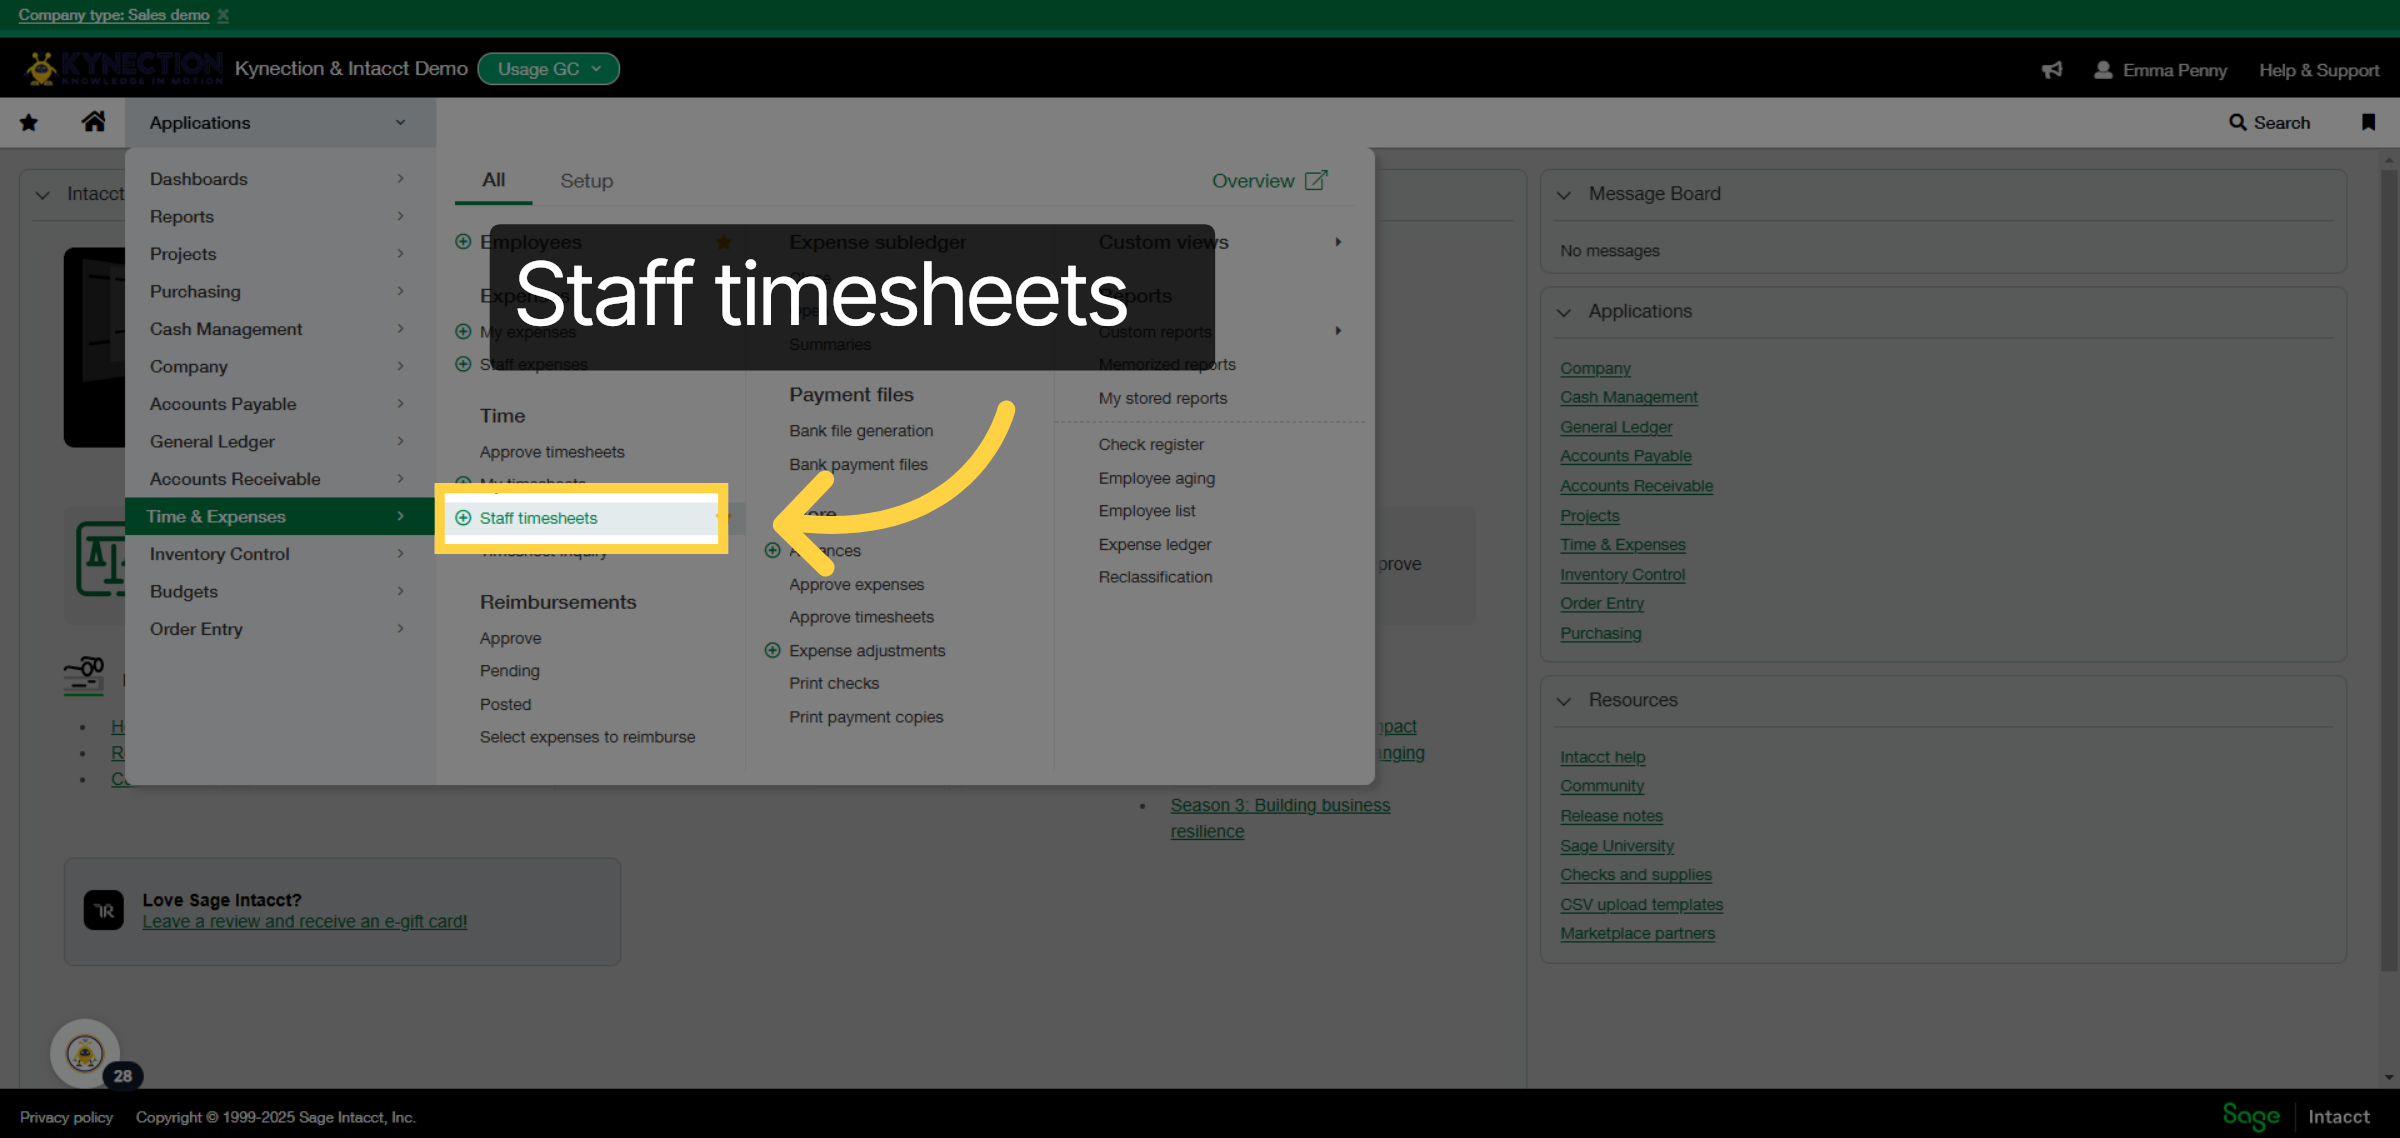
Task: Open Reimbursements Posted link
Action: pyautogui.click(x=505, y=705)
